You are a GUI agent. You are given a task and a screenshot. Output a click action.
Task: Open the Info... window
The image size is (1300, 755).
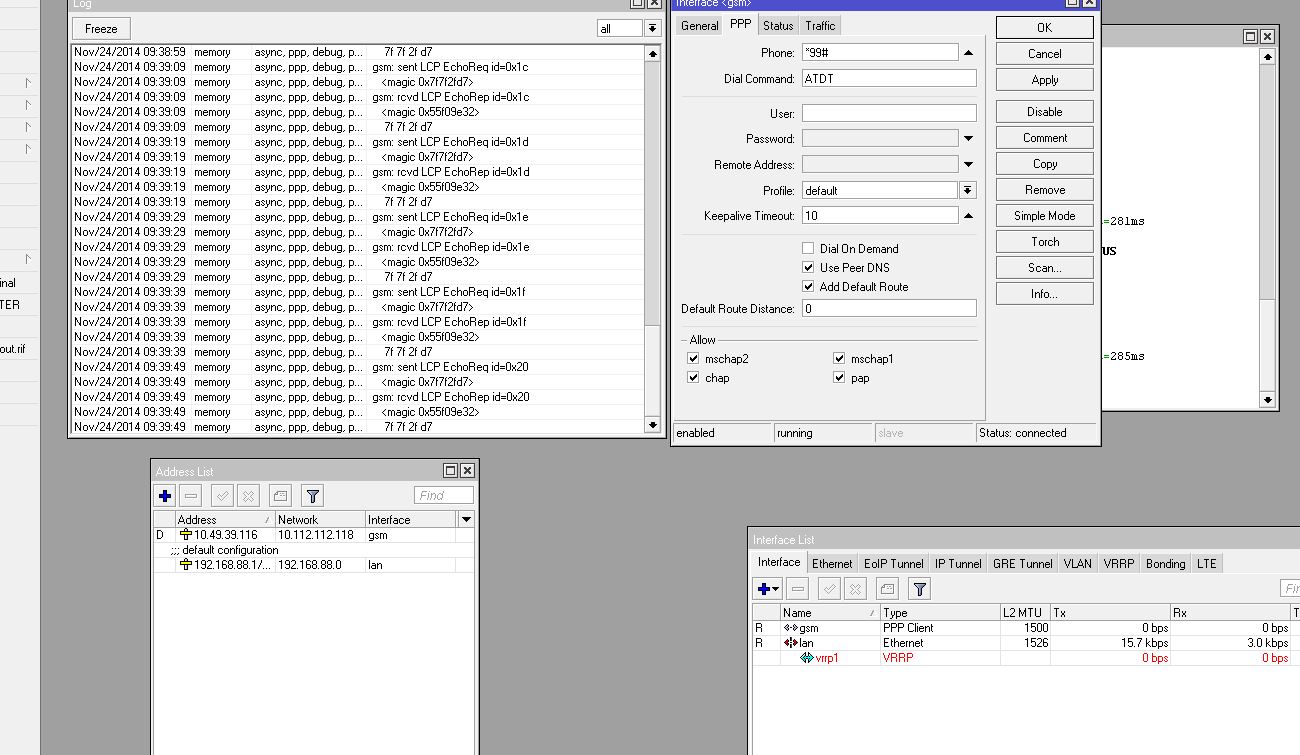pos(1044,294)
